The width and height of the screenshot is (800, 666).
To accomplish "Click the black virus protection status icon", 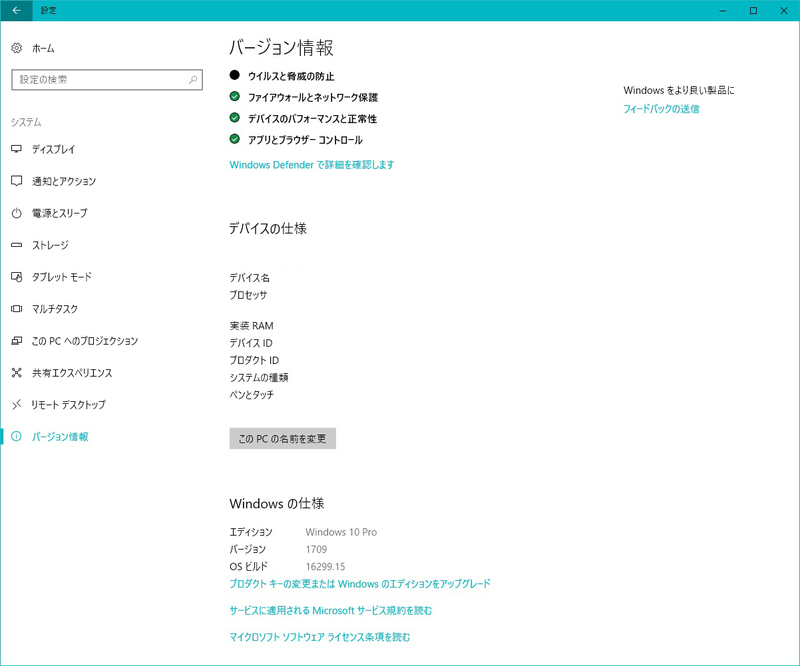I will (x=234, y=75).
